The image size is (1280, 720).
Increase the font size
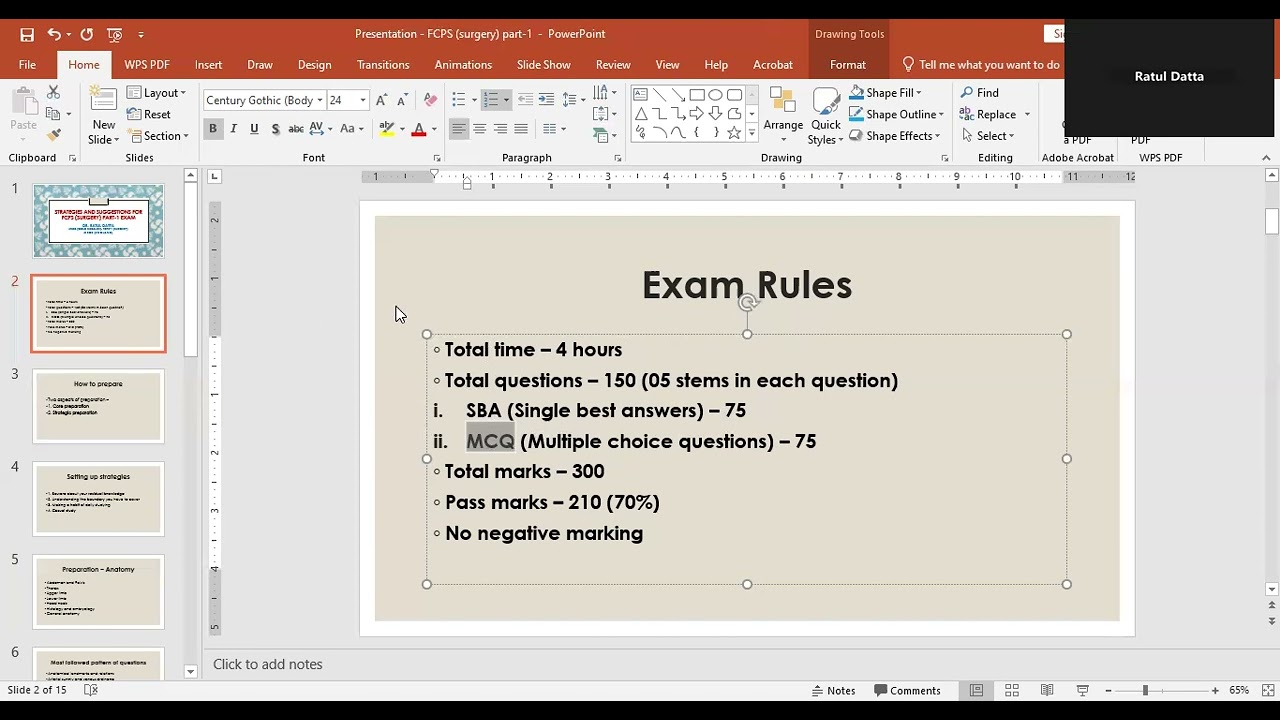pyautogui.click(x=381, y=100)
